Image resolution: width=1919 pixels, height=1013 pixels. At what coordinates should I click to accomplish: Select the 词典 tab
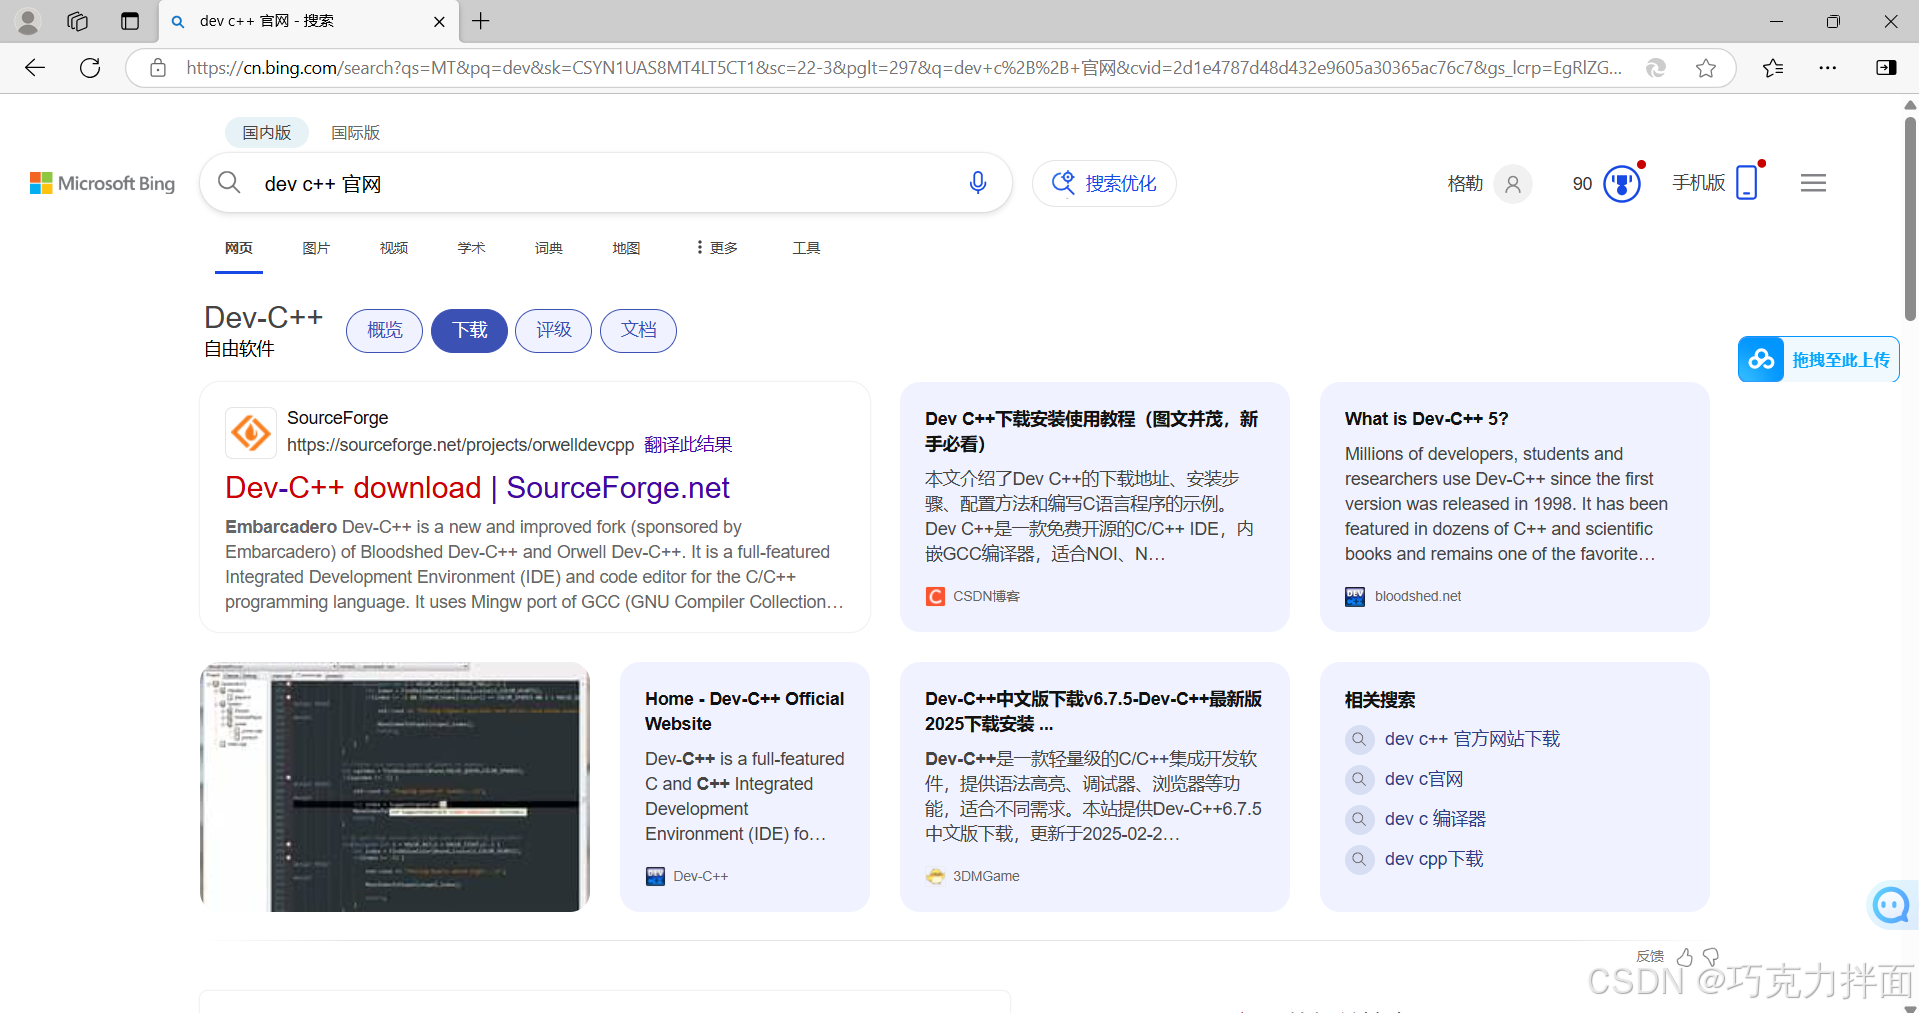548,247
